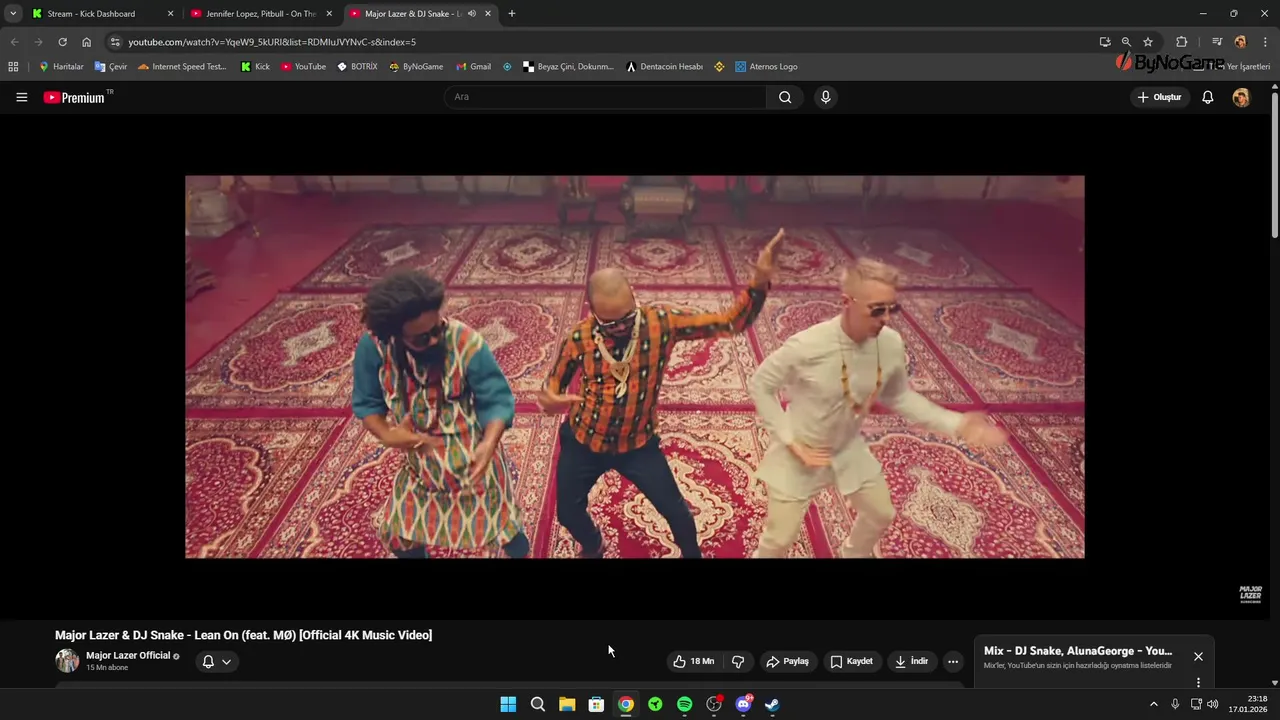View site information icon in address bar
The width and height of the screenshot is (1280, 720).
[x=115, y=42]
